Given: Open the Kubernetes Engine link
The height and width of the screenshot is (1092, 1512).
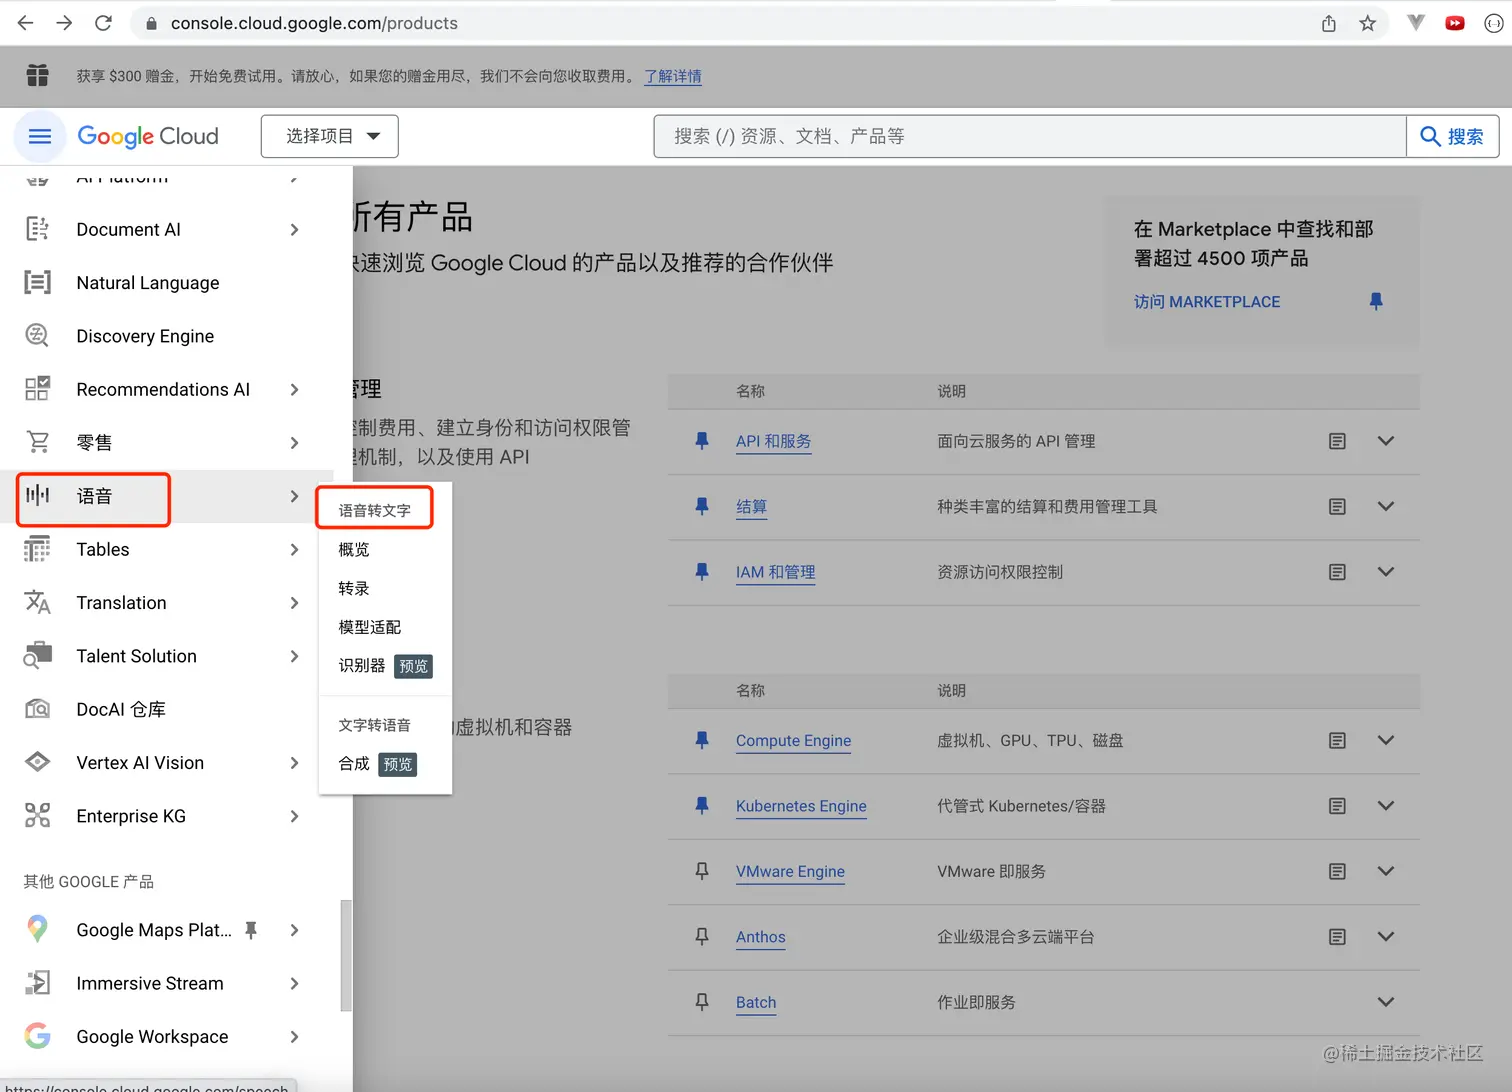Looking at the screenshot, I should (801, 806).
